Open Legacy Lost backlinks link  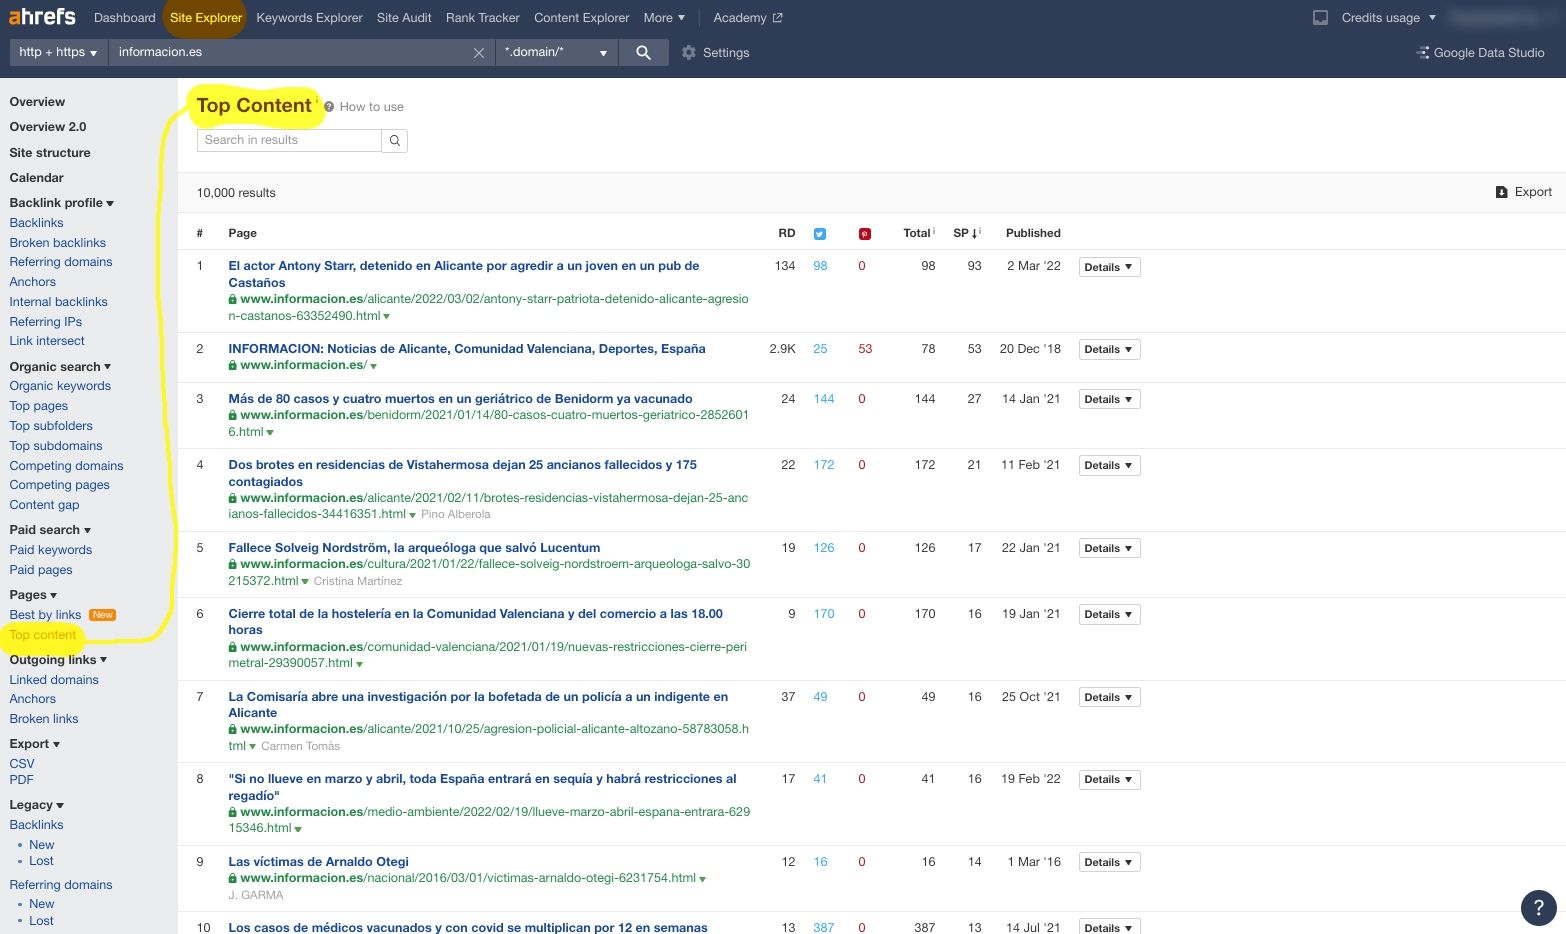click(x=41, y=861)
